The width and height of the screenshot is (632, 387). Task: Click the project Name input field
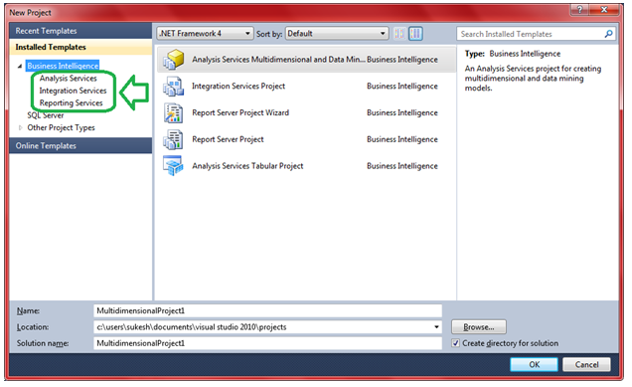[x=268, y=311]
